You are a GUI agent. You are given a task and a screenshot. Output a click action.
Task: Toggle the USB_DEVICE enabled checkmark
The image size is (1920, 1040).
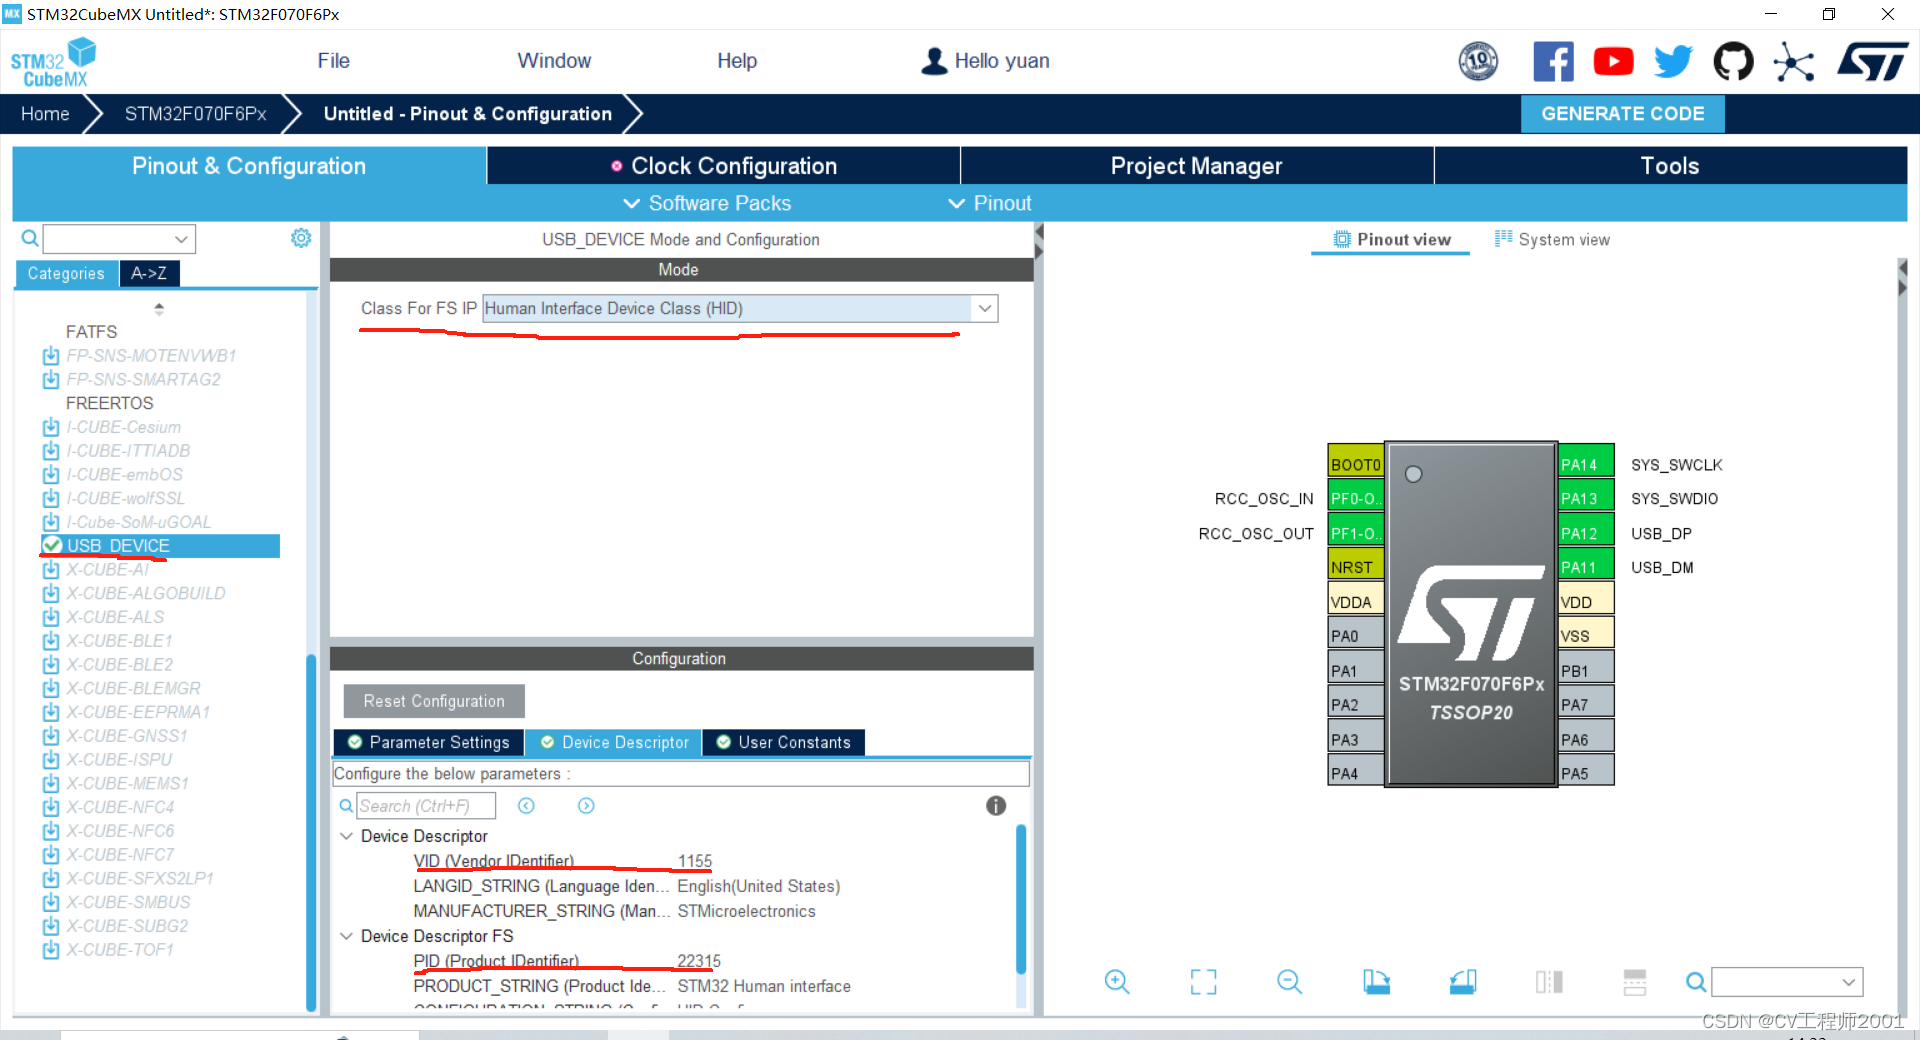pos(52,545)
